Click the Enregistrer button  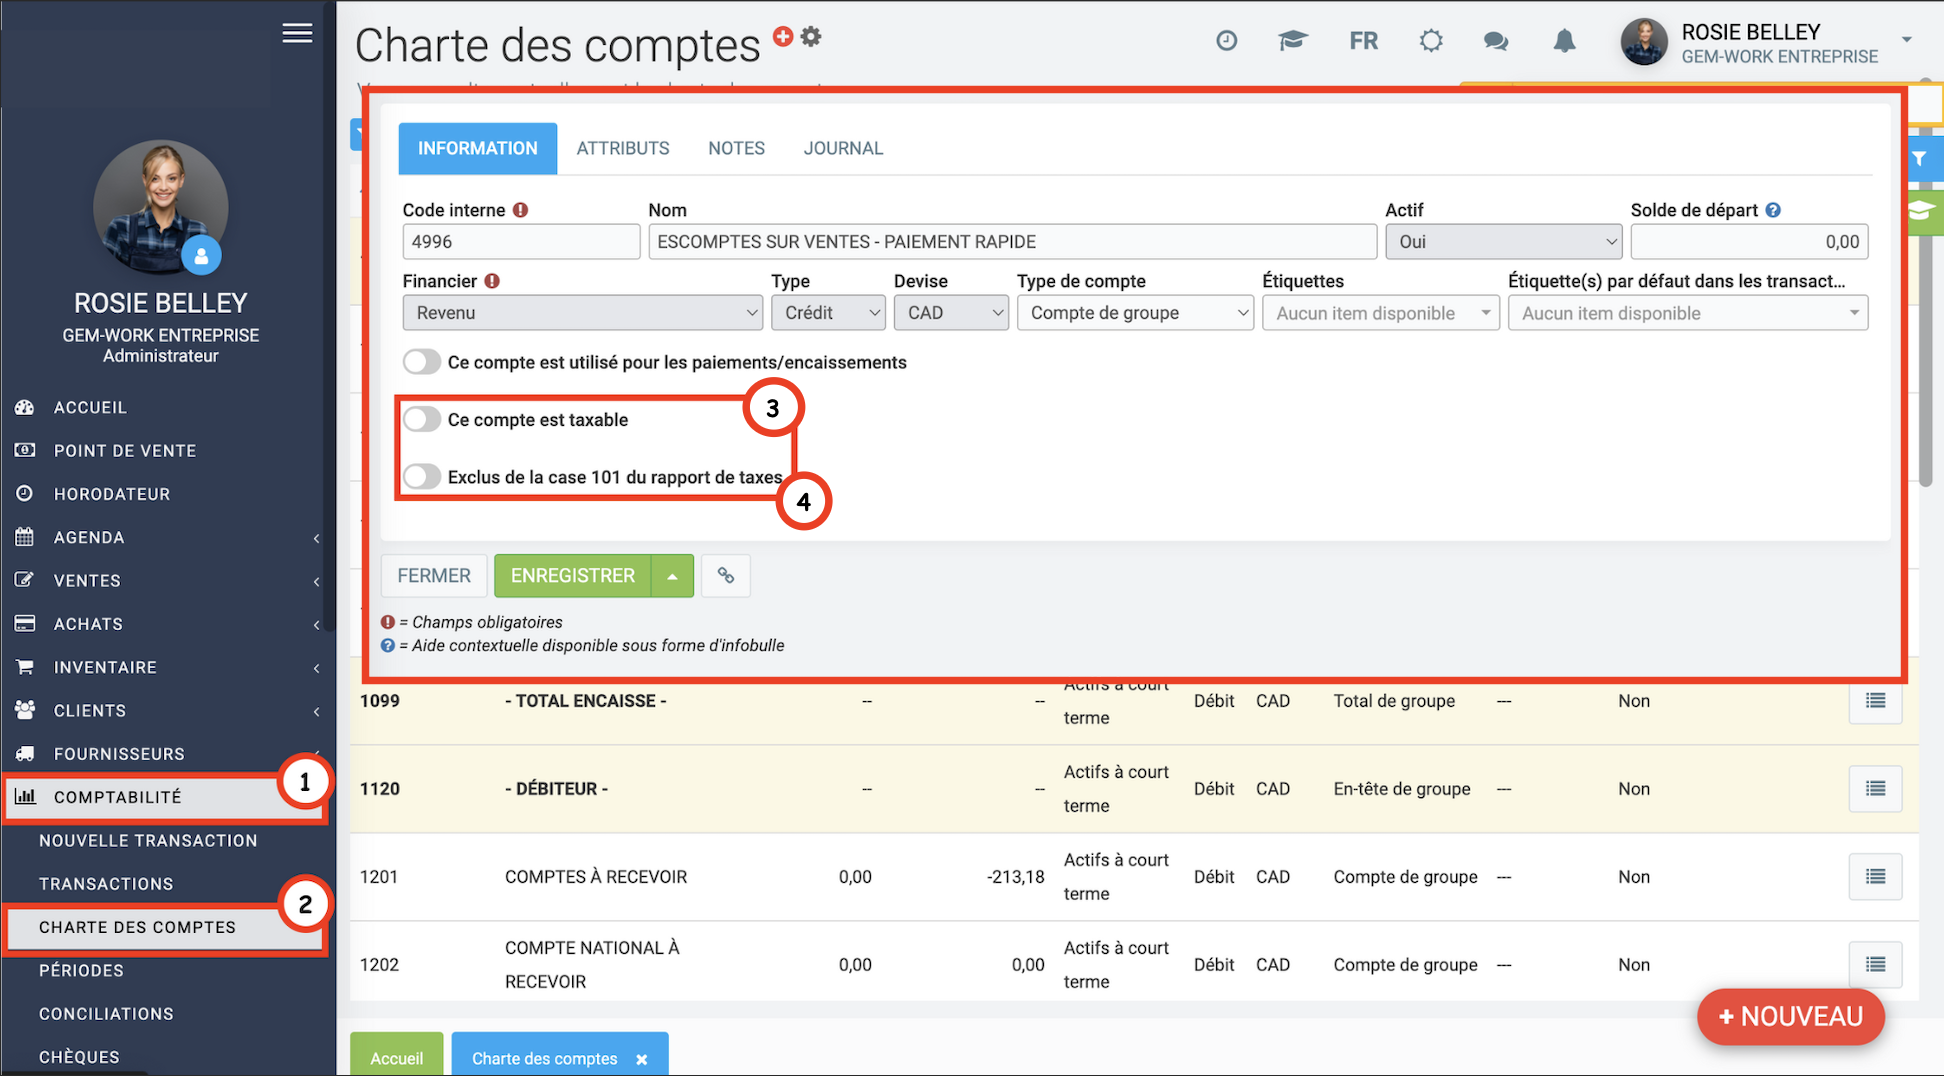pyautogui.click(x=572, y=576)
